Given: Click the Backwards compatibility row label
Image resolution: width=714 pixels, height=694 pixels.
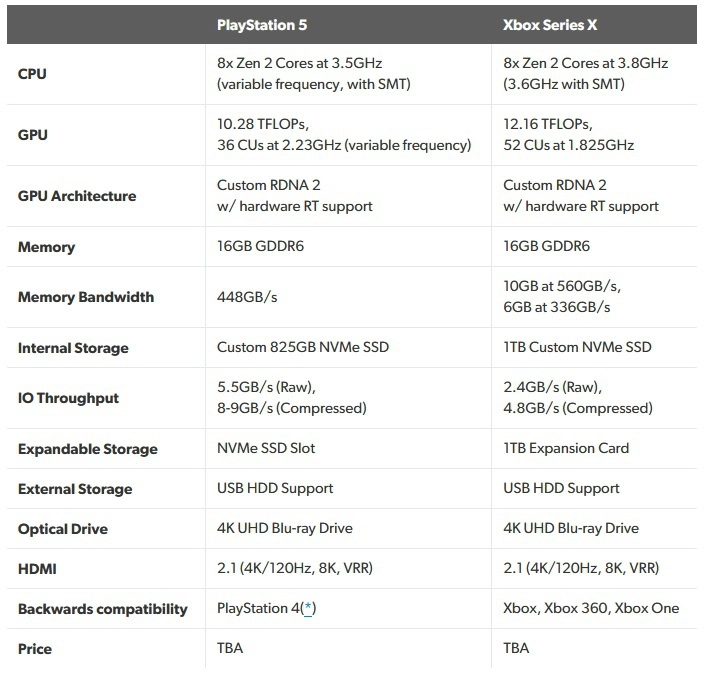Looking at the screenshot, I should (102, 609).
